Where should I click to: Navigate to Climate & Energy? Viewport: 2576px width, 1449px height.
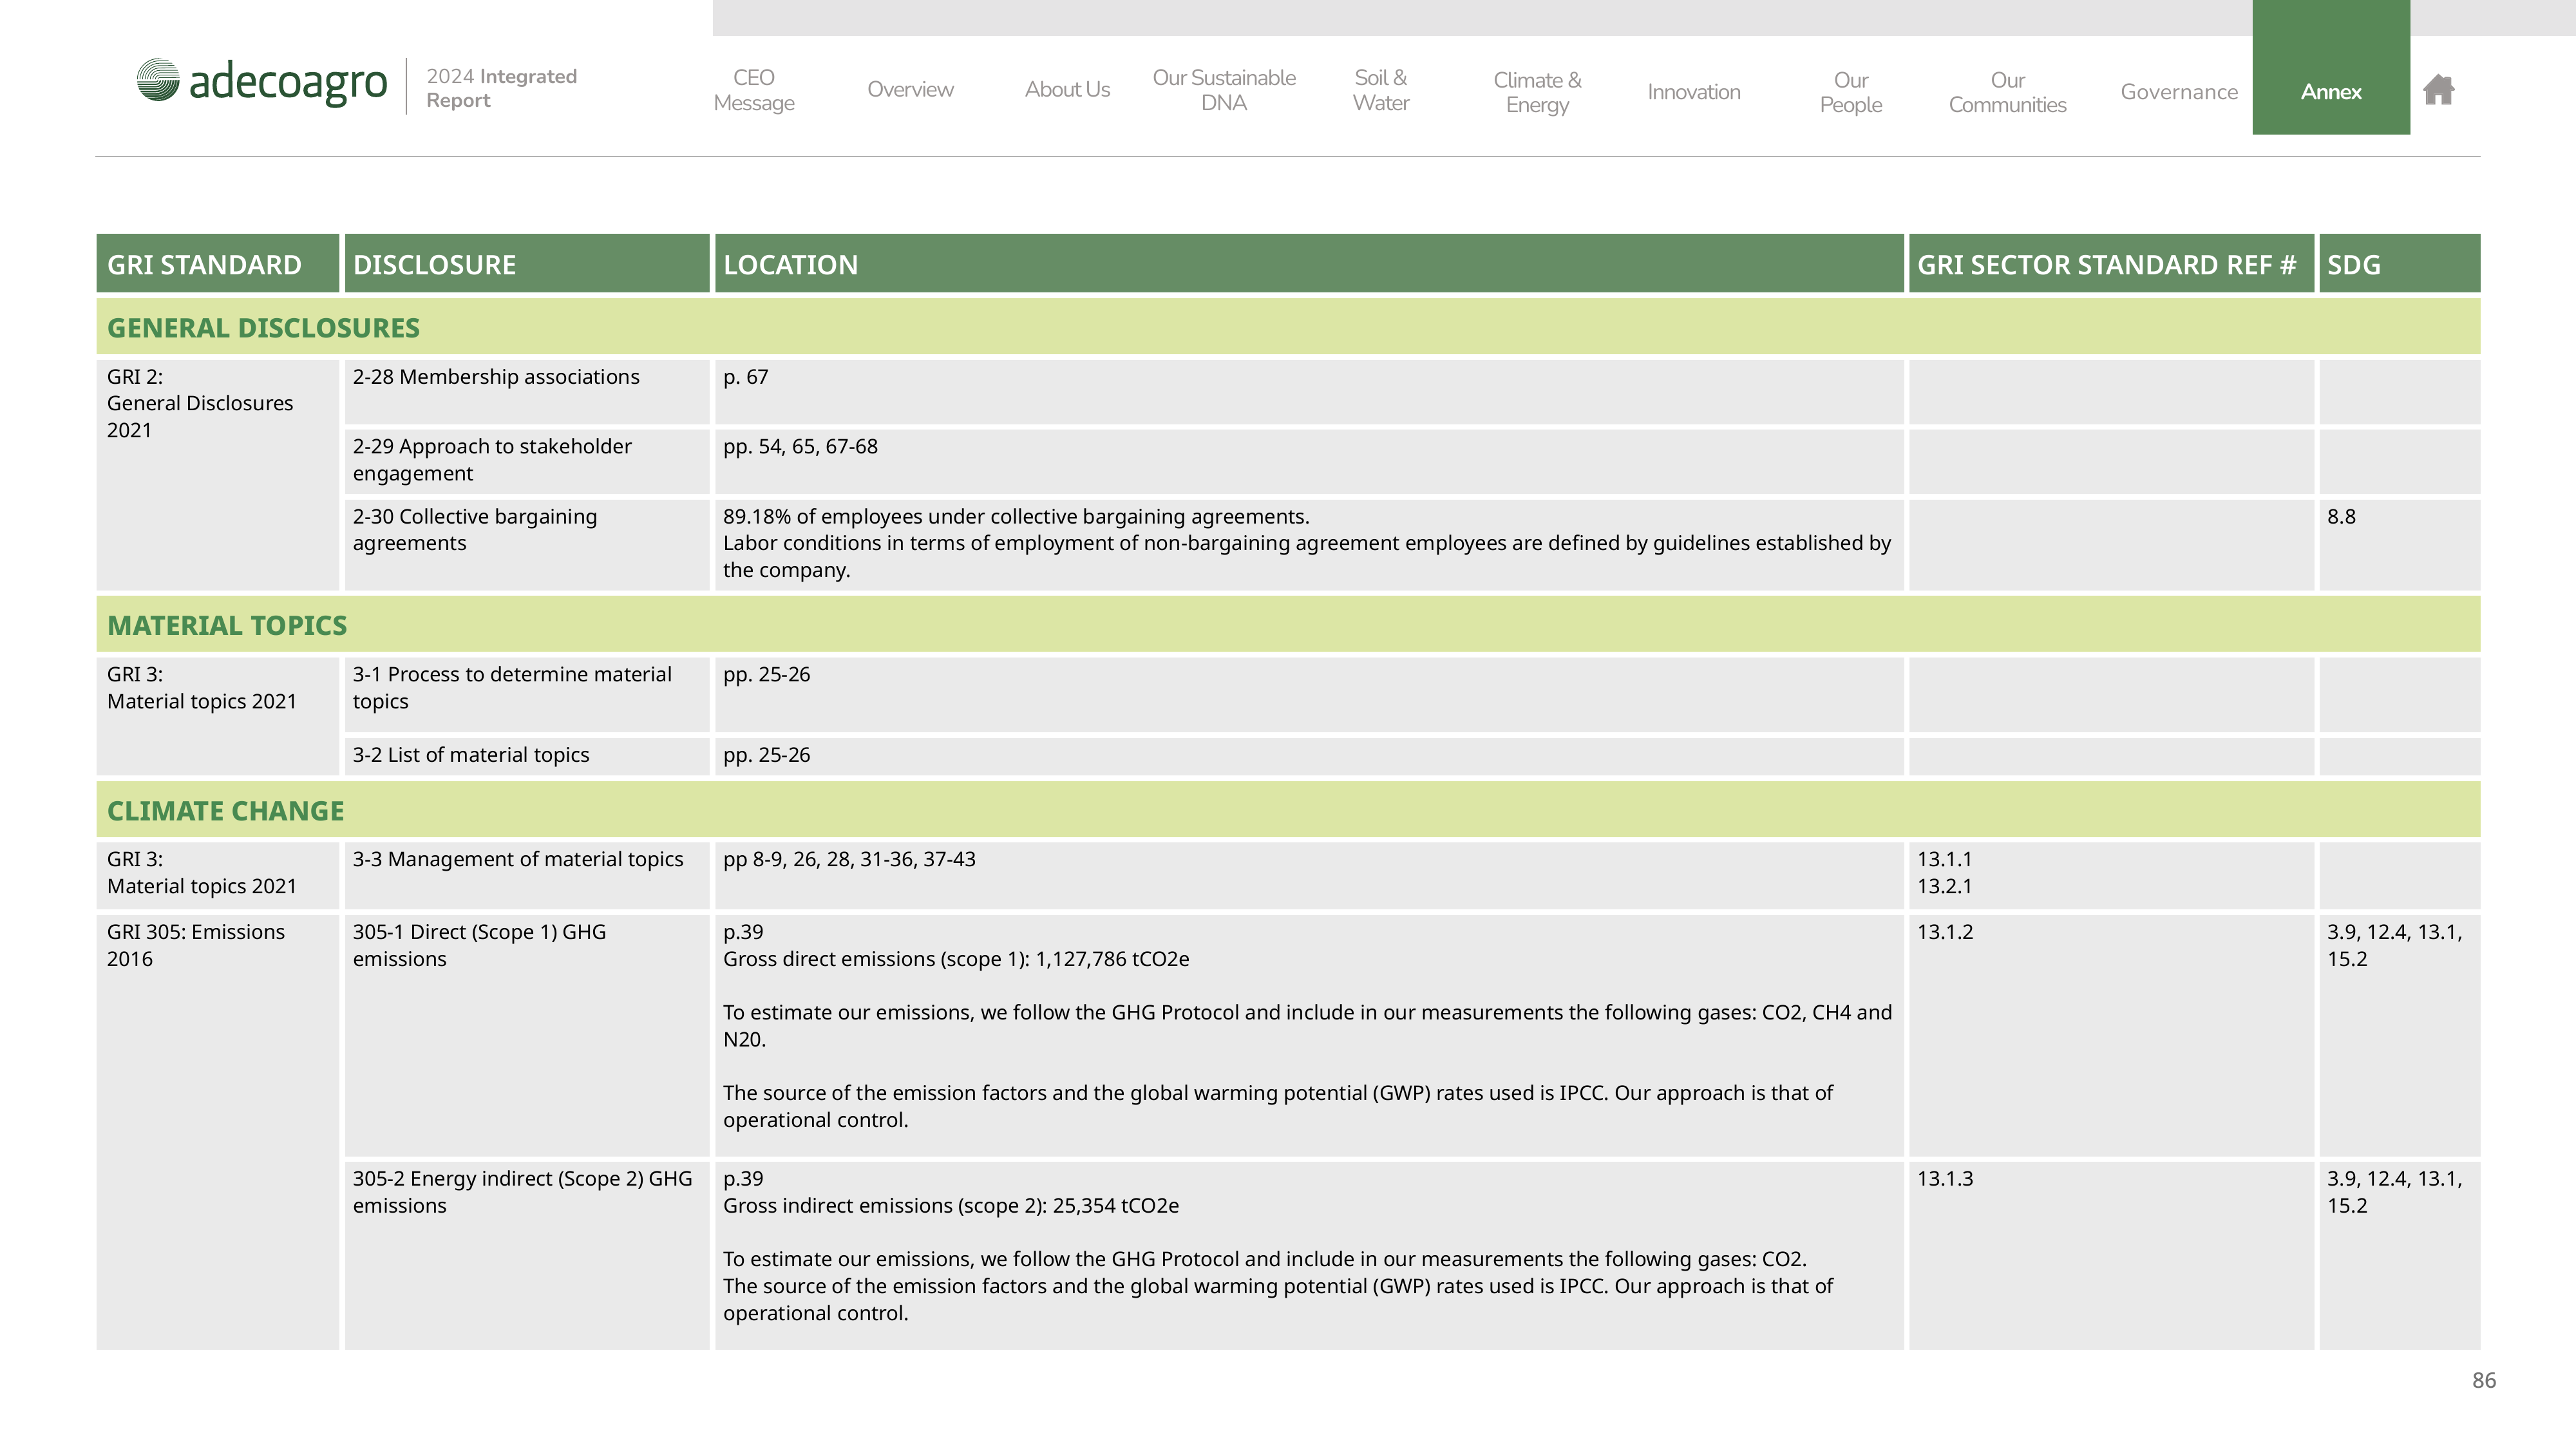click(1537, 92)
